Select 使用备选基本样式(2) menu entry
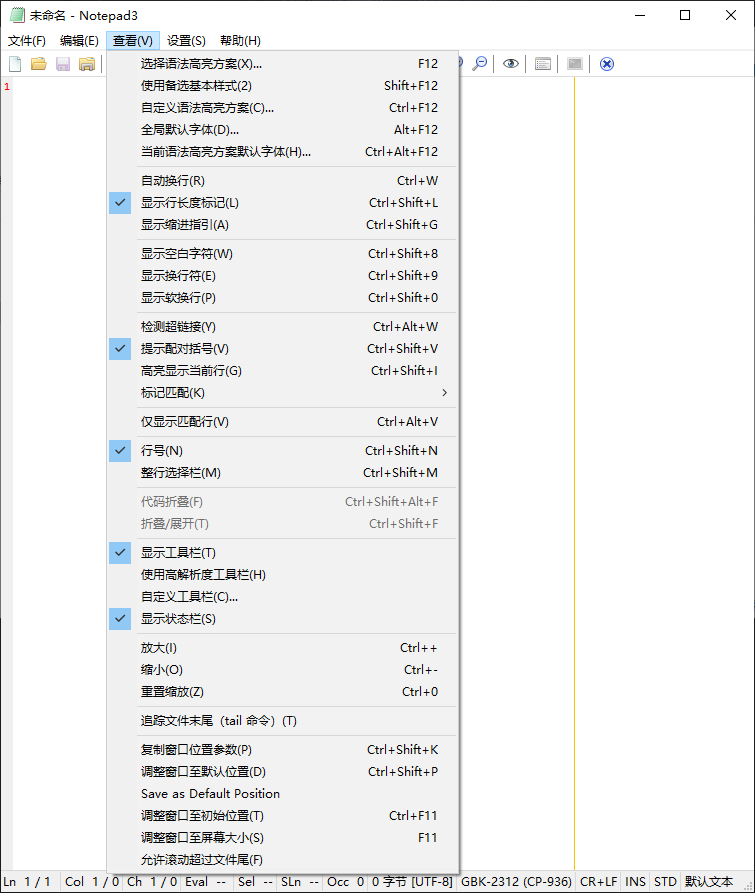Viewport: 755px width, 893px height. (282, 85)
